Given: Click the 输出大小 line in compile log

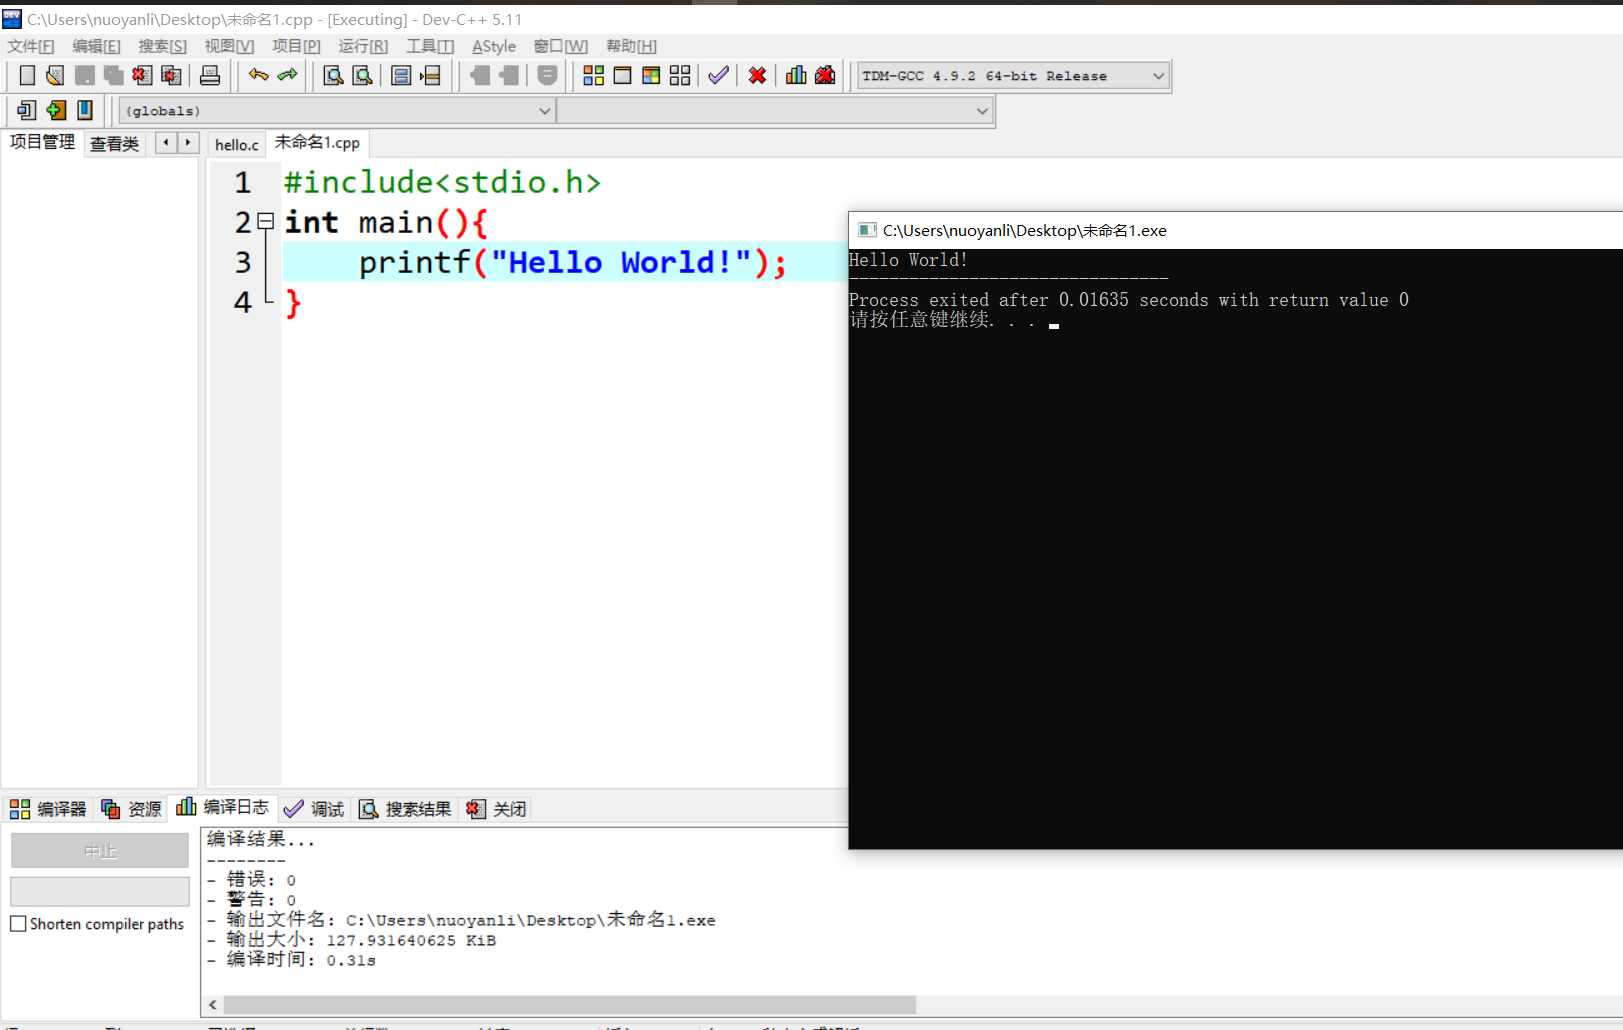Looking at the screenshot, I should coord(351,940).
